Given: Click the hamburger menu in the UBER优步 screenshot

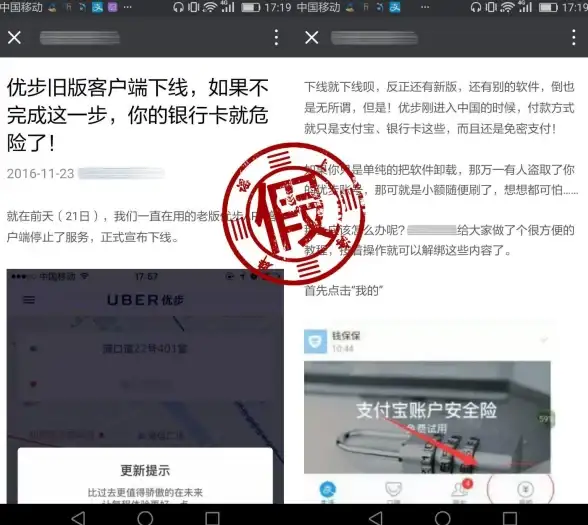Looking at the screenshot, I should pyautogui.click(x=29, y=300).
